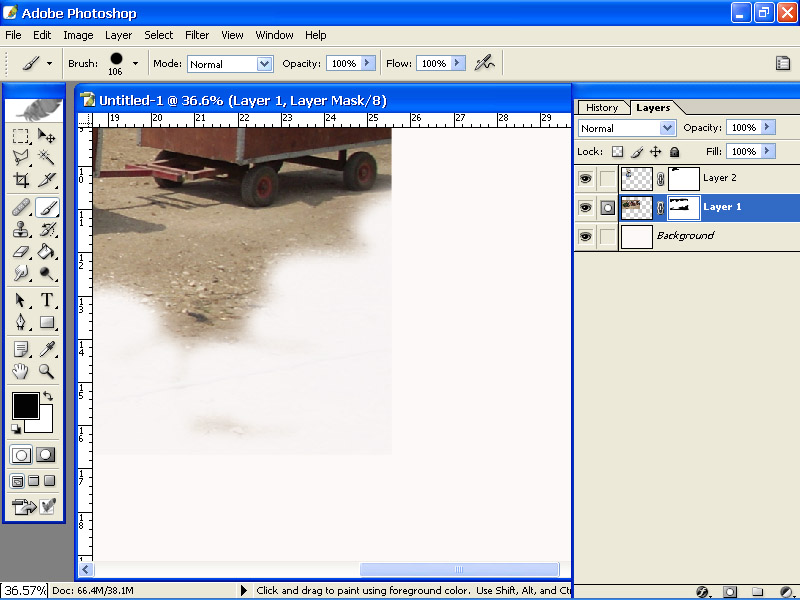
Task: Open the layer blending mode dropdown
Action: 667,128
